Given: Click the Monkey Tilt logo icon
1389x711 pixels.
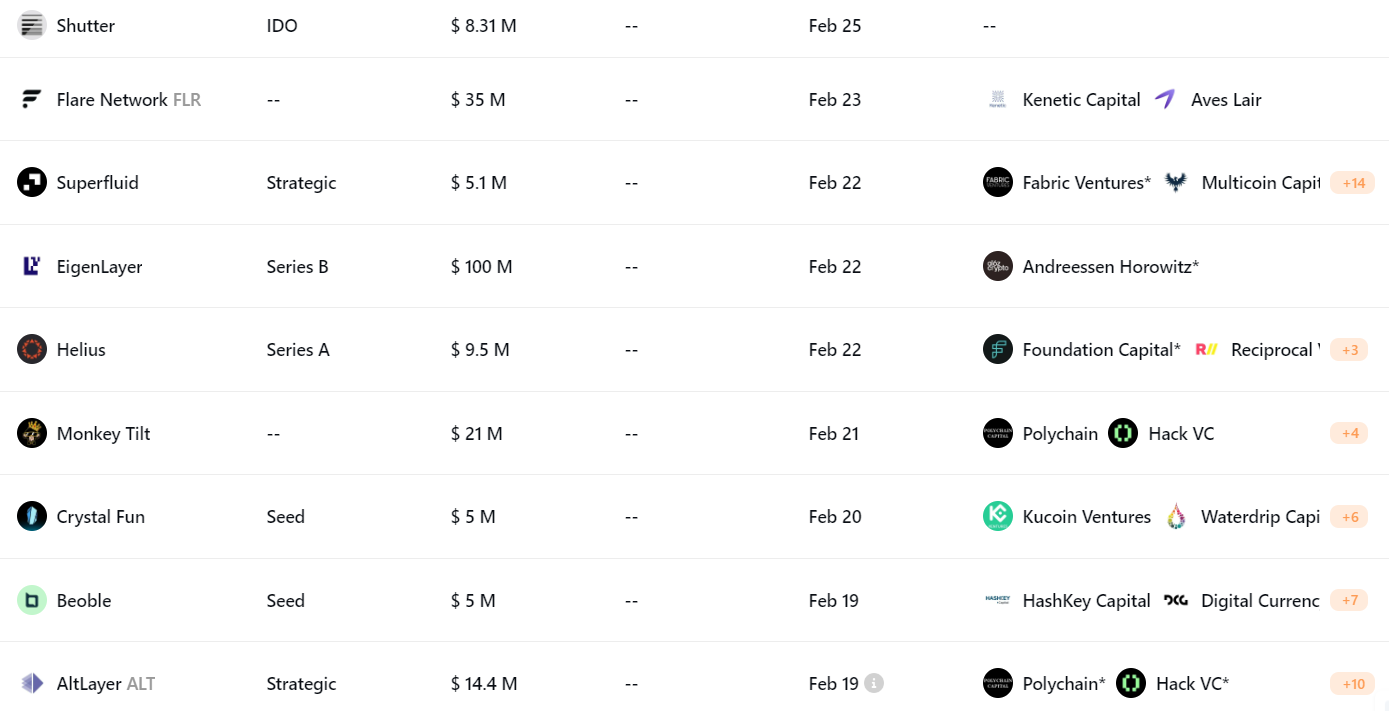Looking at the screenshot, I should tap(32, 433).
